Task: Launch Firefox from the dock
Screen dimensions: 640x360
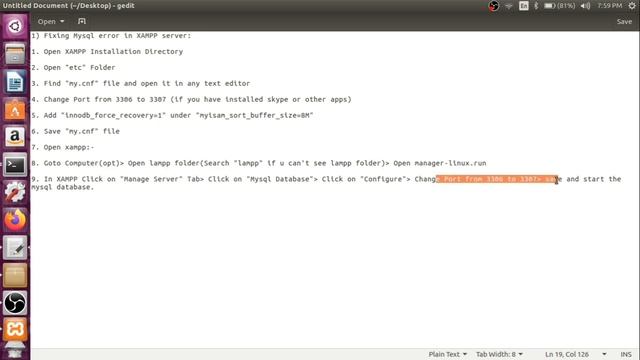Action: point(15,220)
